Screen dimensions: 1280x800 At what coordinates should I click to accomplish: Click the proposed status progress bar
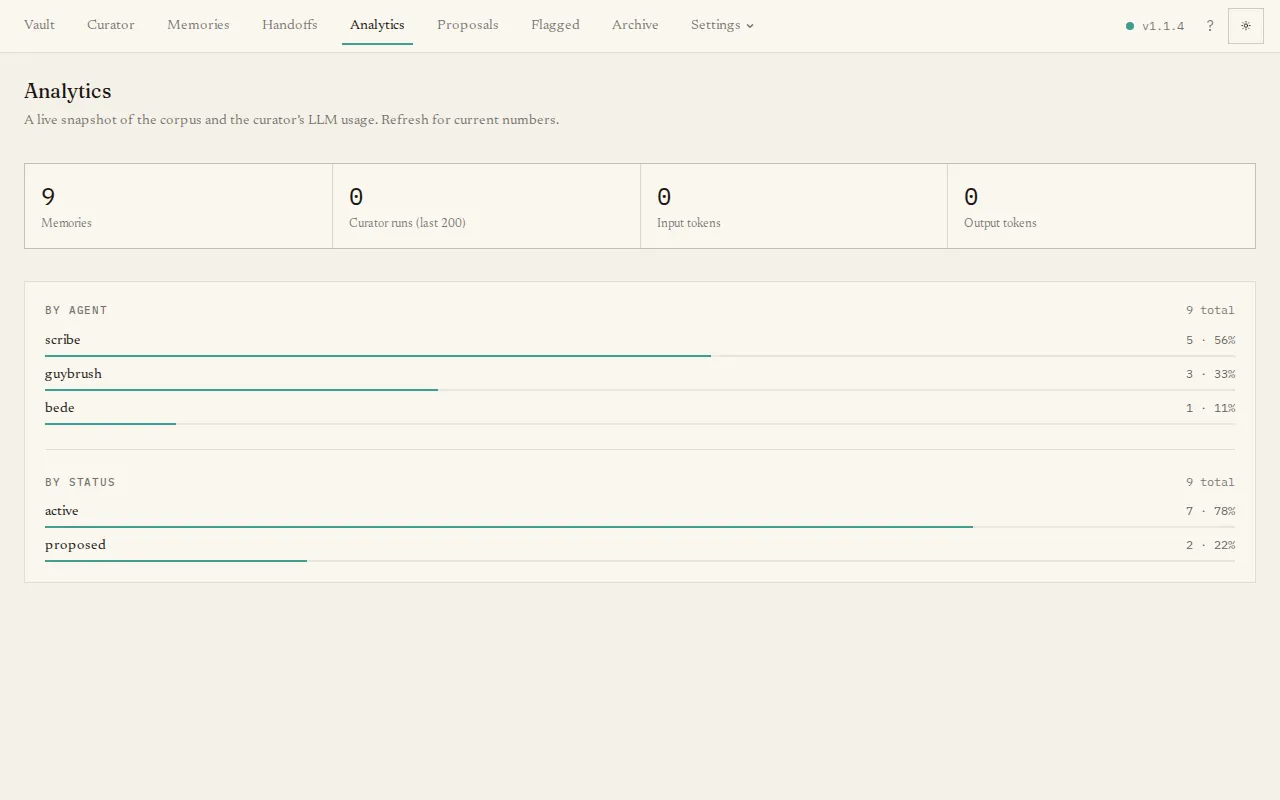point(640,560)
